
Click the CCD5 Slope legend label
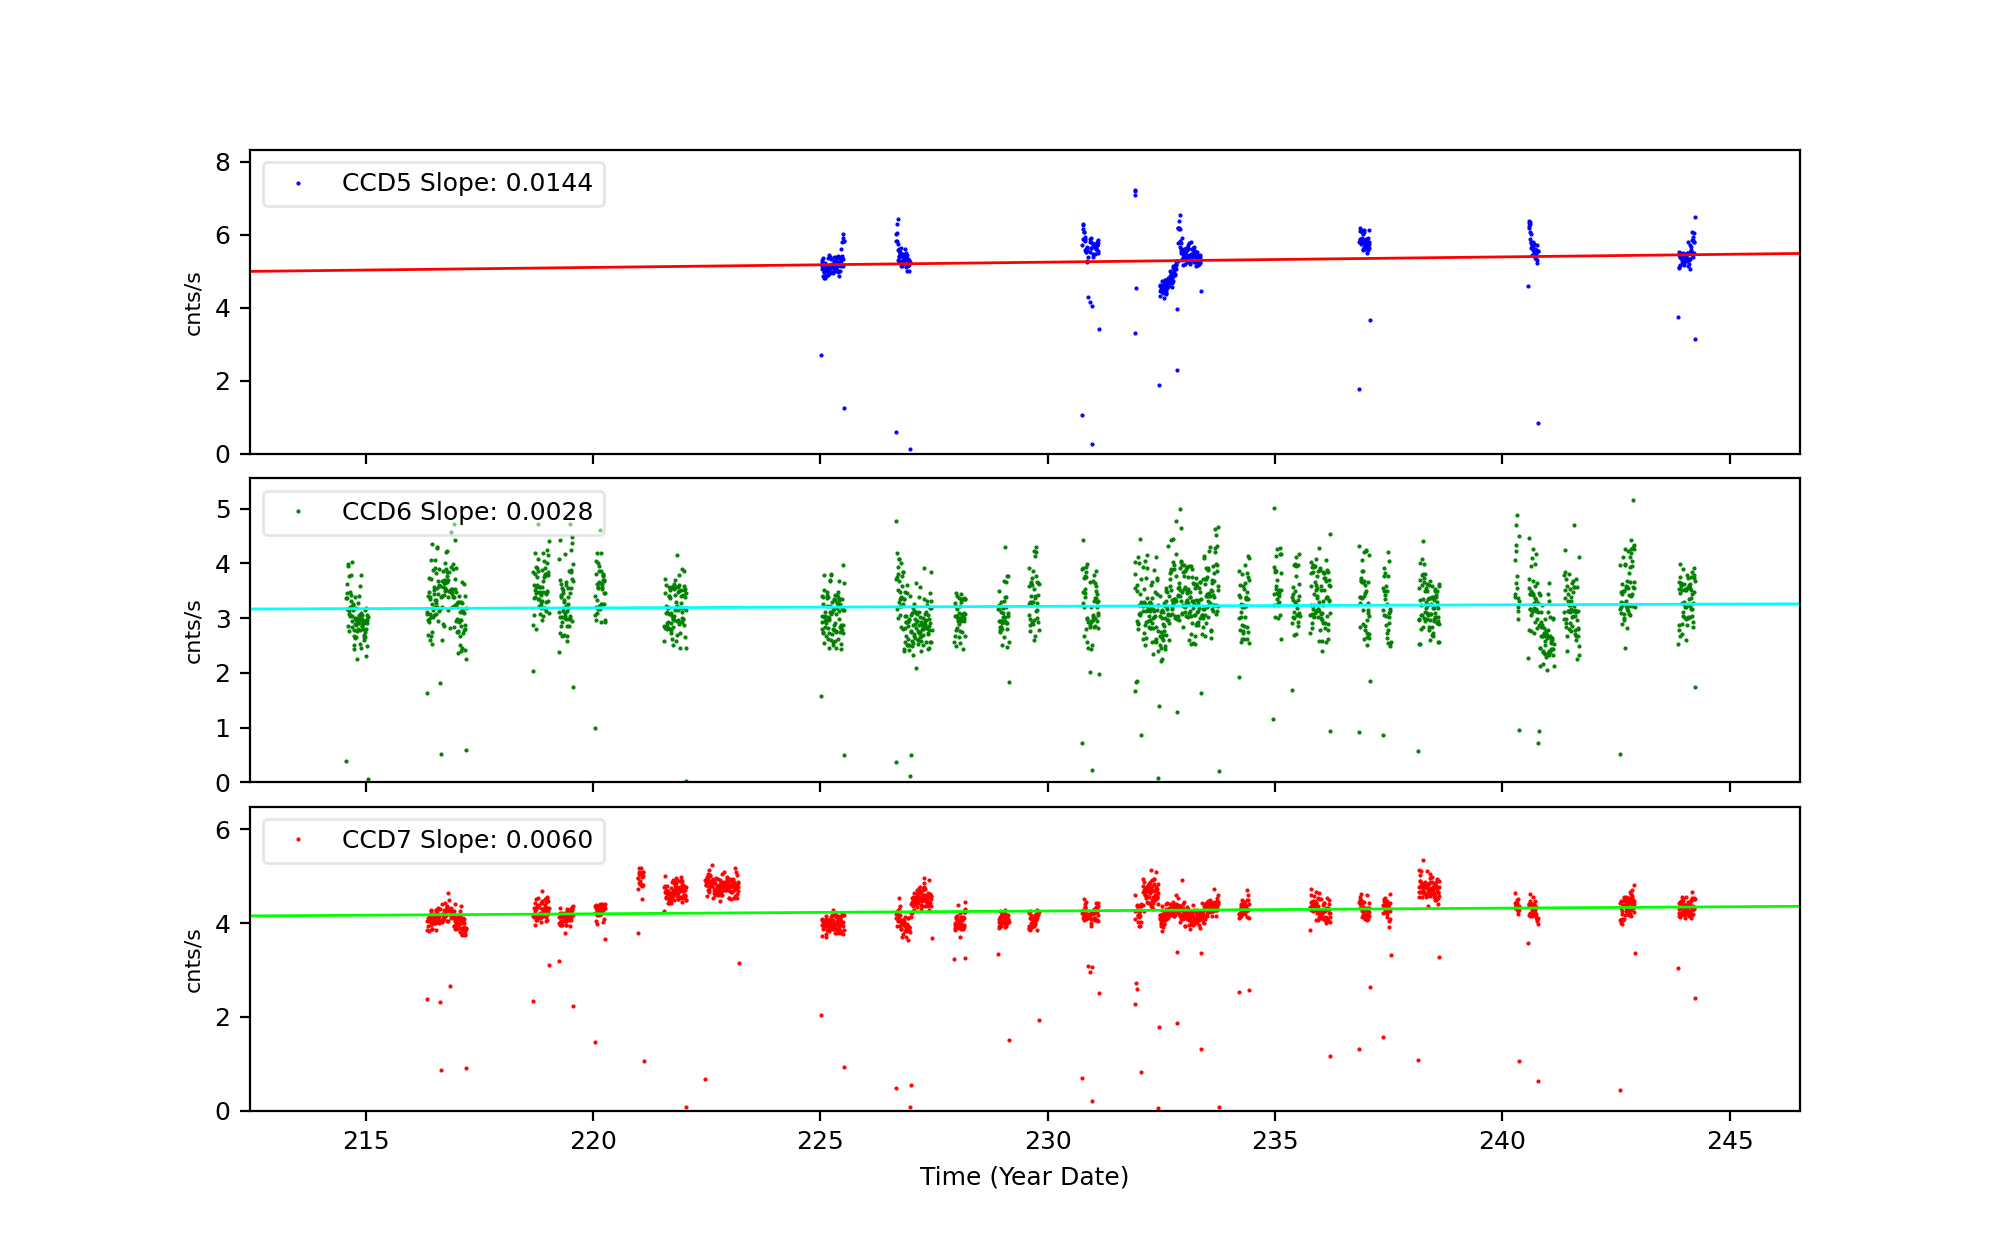click(467, 183)
